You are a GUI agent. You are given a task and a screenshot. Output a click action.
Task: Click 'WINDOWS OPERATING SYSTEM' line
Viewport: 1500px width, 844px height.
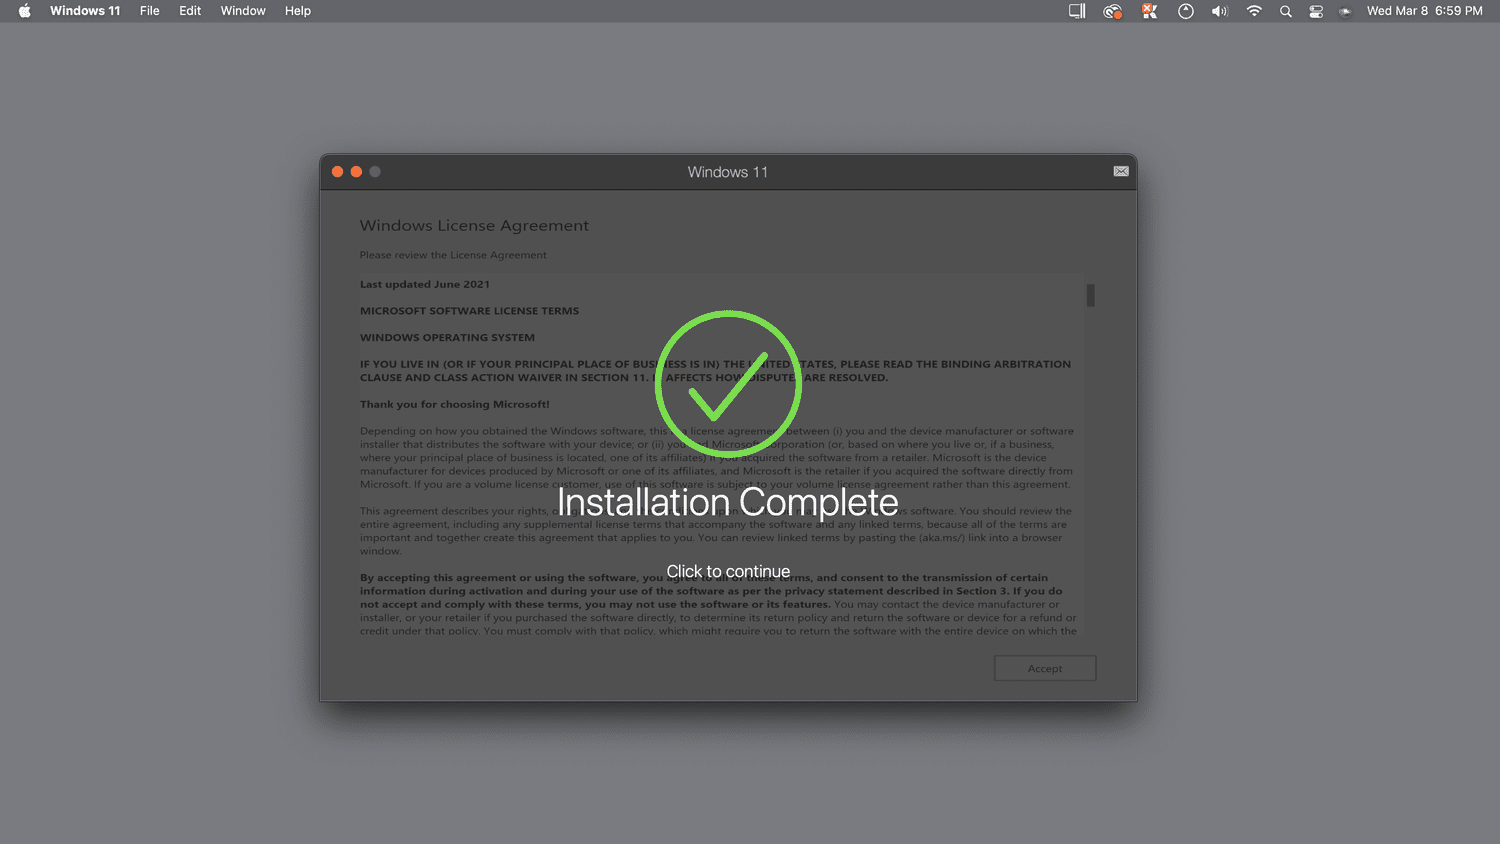(447, 338)
